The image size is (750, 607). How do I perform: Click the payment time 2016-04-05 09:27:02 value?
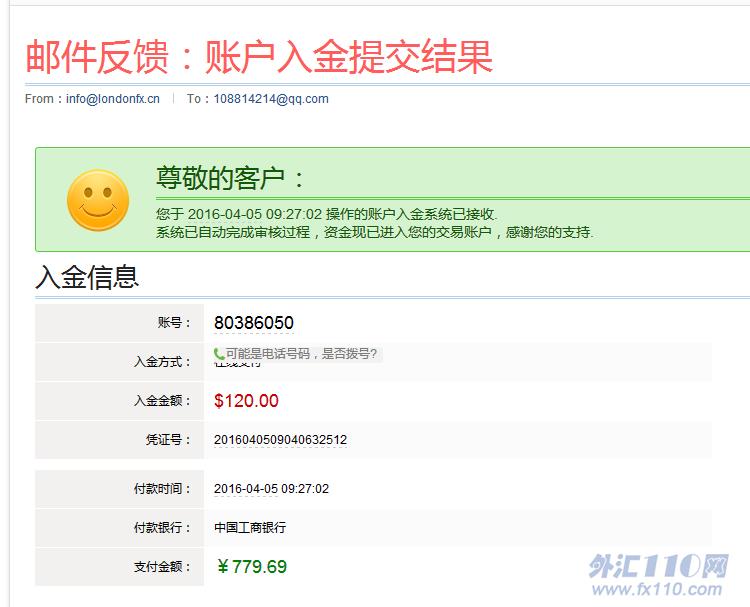[271, 489]
